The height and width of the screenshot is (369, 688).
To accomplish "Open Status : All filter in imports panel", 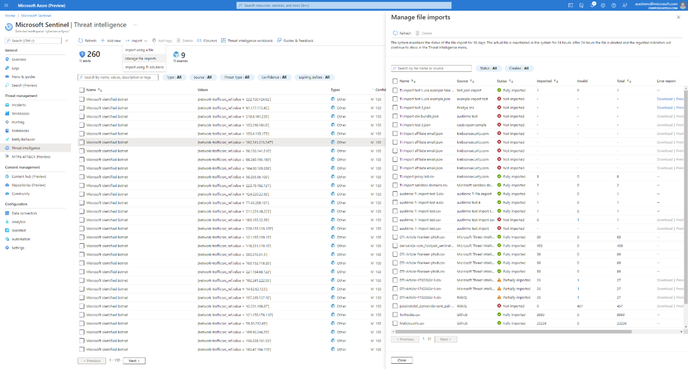I will (x=488, y=68).
